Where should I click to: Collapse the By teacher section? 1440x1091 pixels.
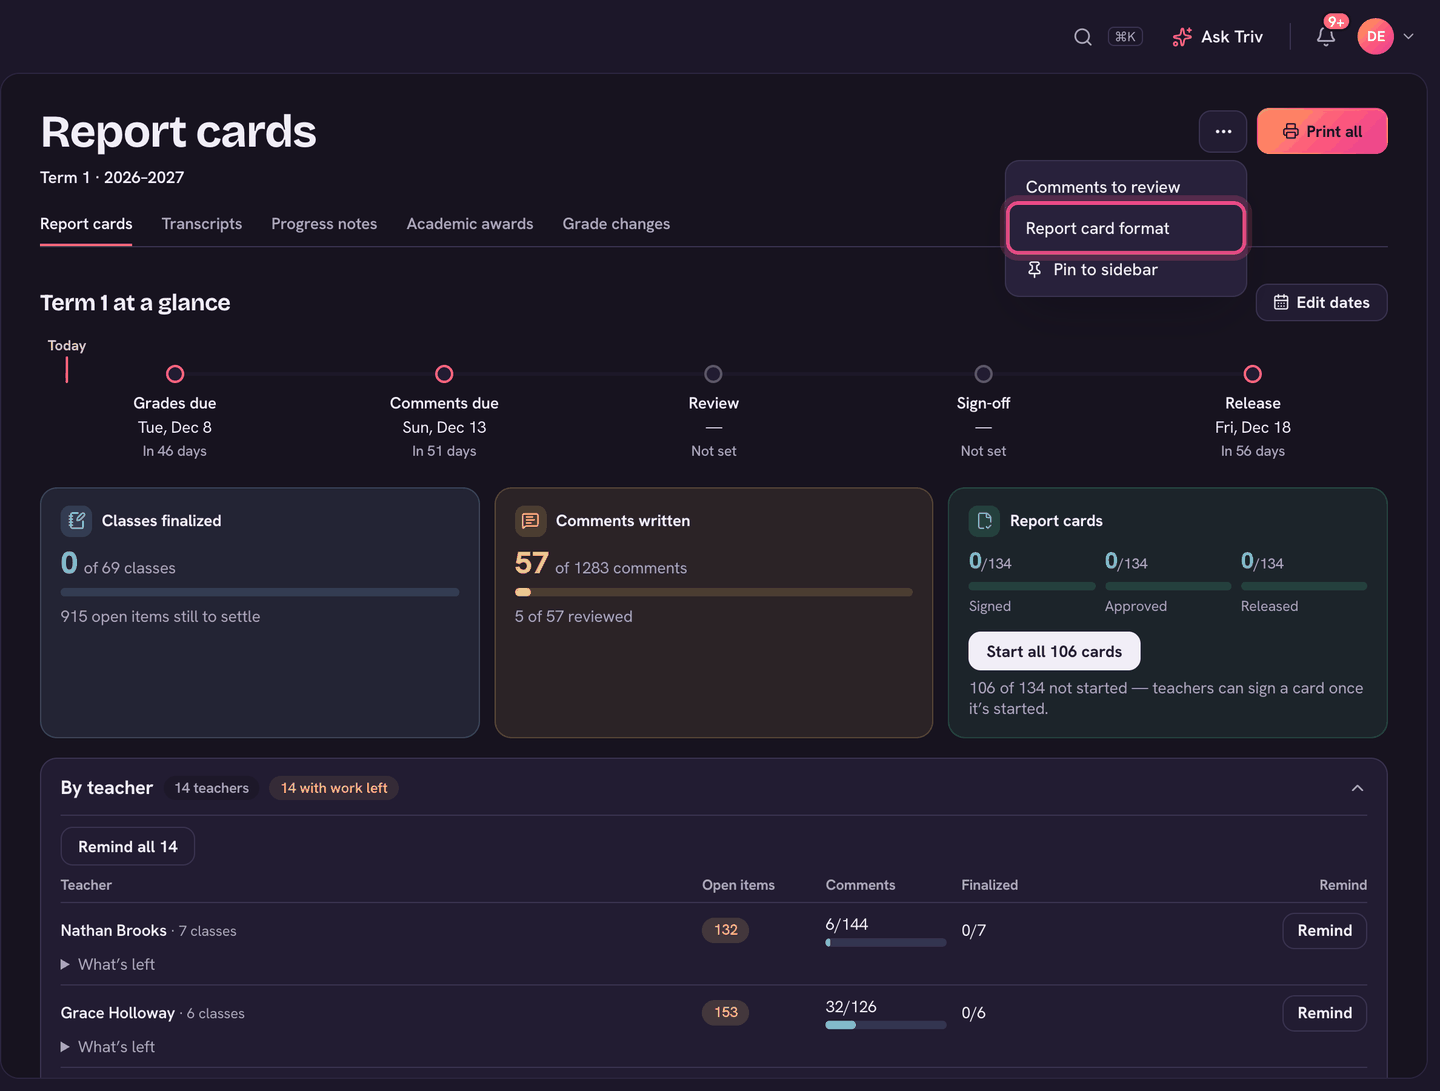[1357, 788]
